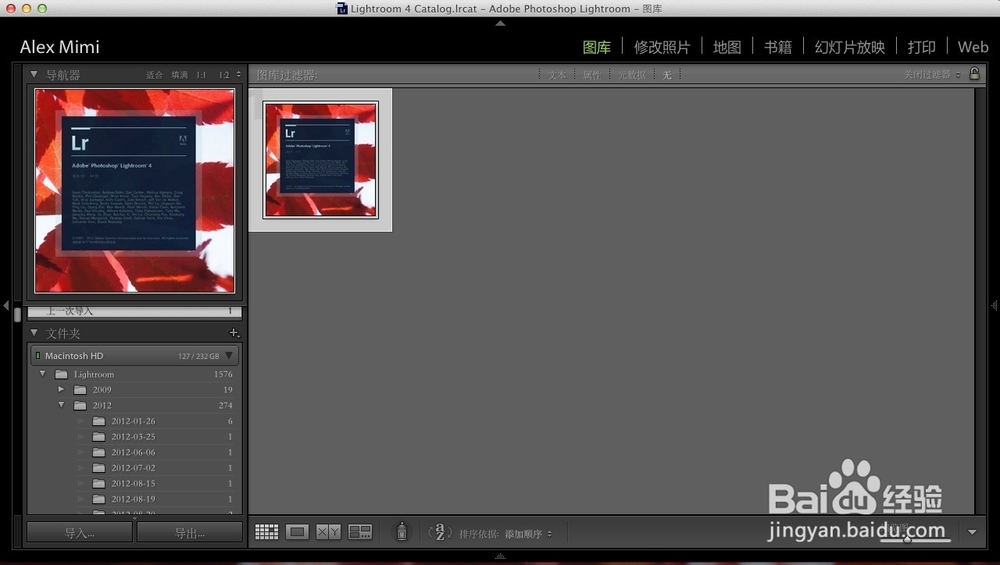Show the right panel with edge arrow
1000x565 pixels.
tap(994, 305)
